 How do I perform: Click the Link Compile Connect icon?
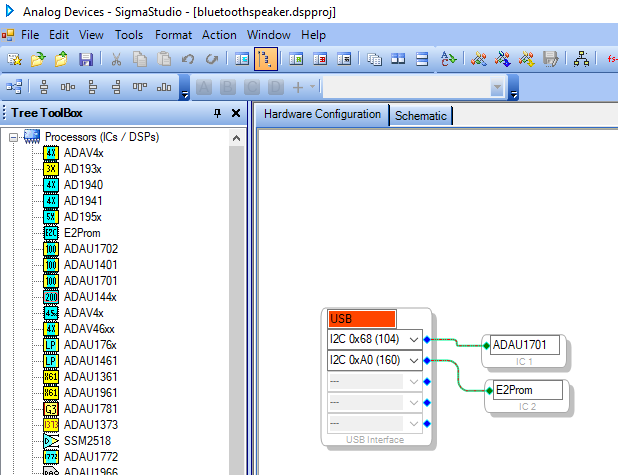point(478,59)
